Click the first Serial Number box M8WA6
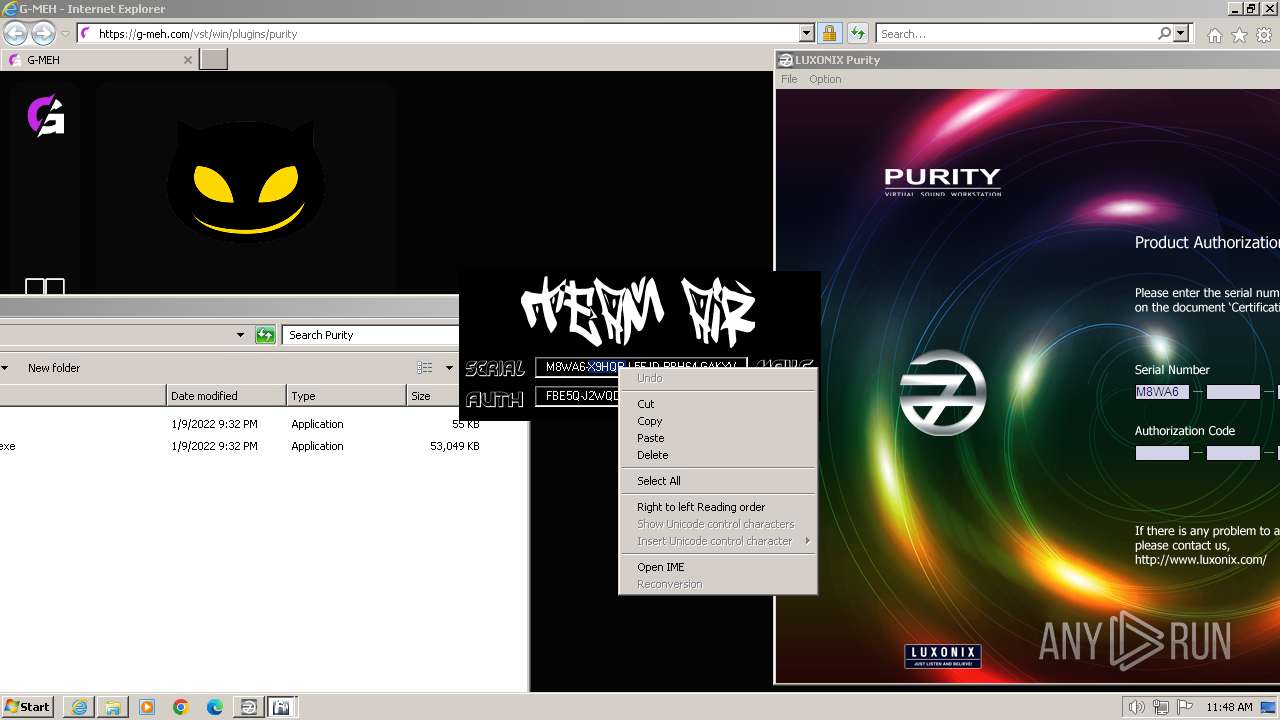This screenshot has height=720, width=1280. 1161,392
